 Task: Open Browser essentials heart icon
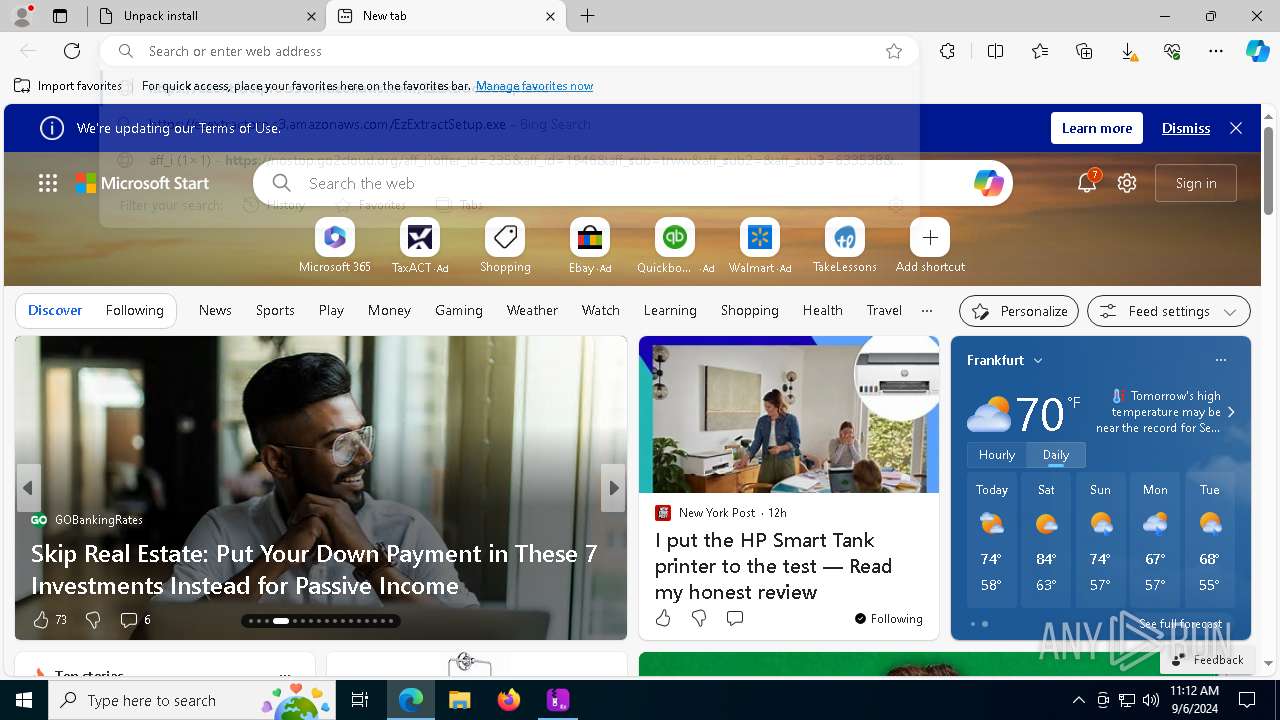tap(1172, 51)
